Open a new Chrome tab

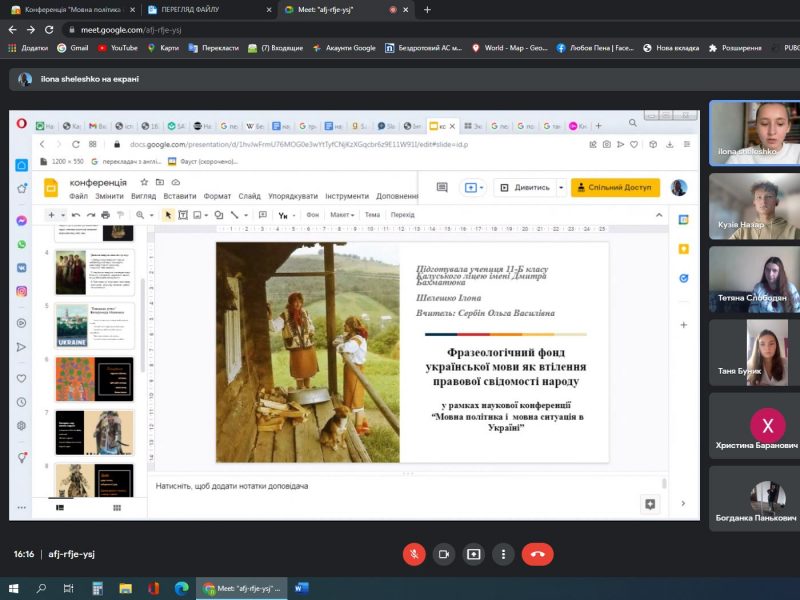[x=427, y=9]
